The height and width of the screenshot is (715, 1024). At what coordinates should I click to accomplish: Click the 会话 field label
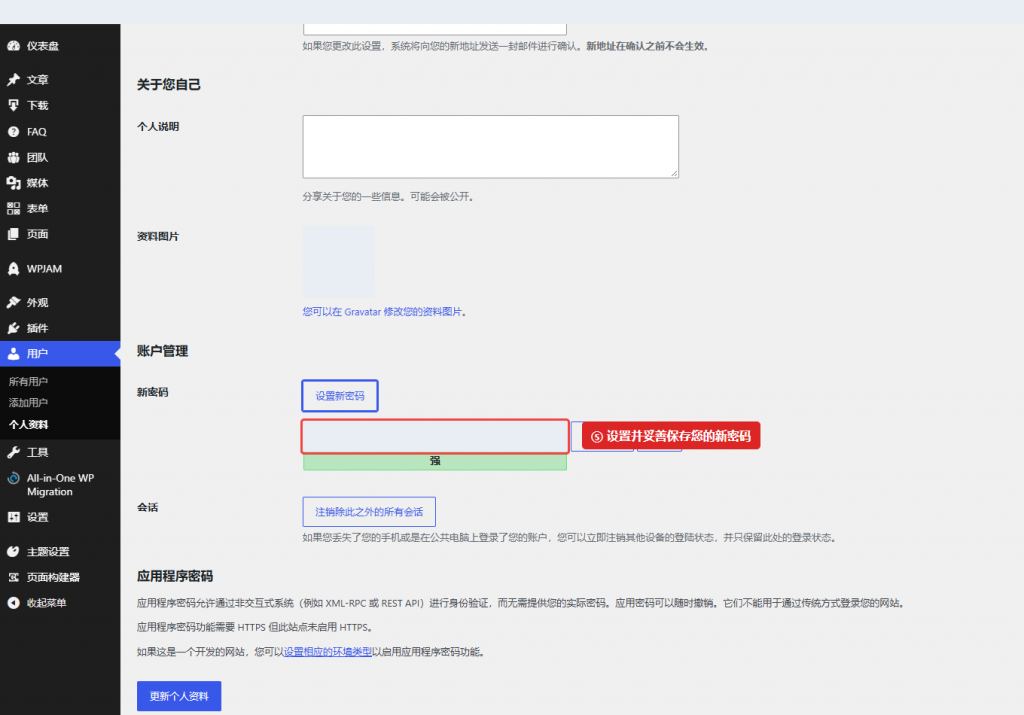click(148, 507)
